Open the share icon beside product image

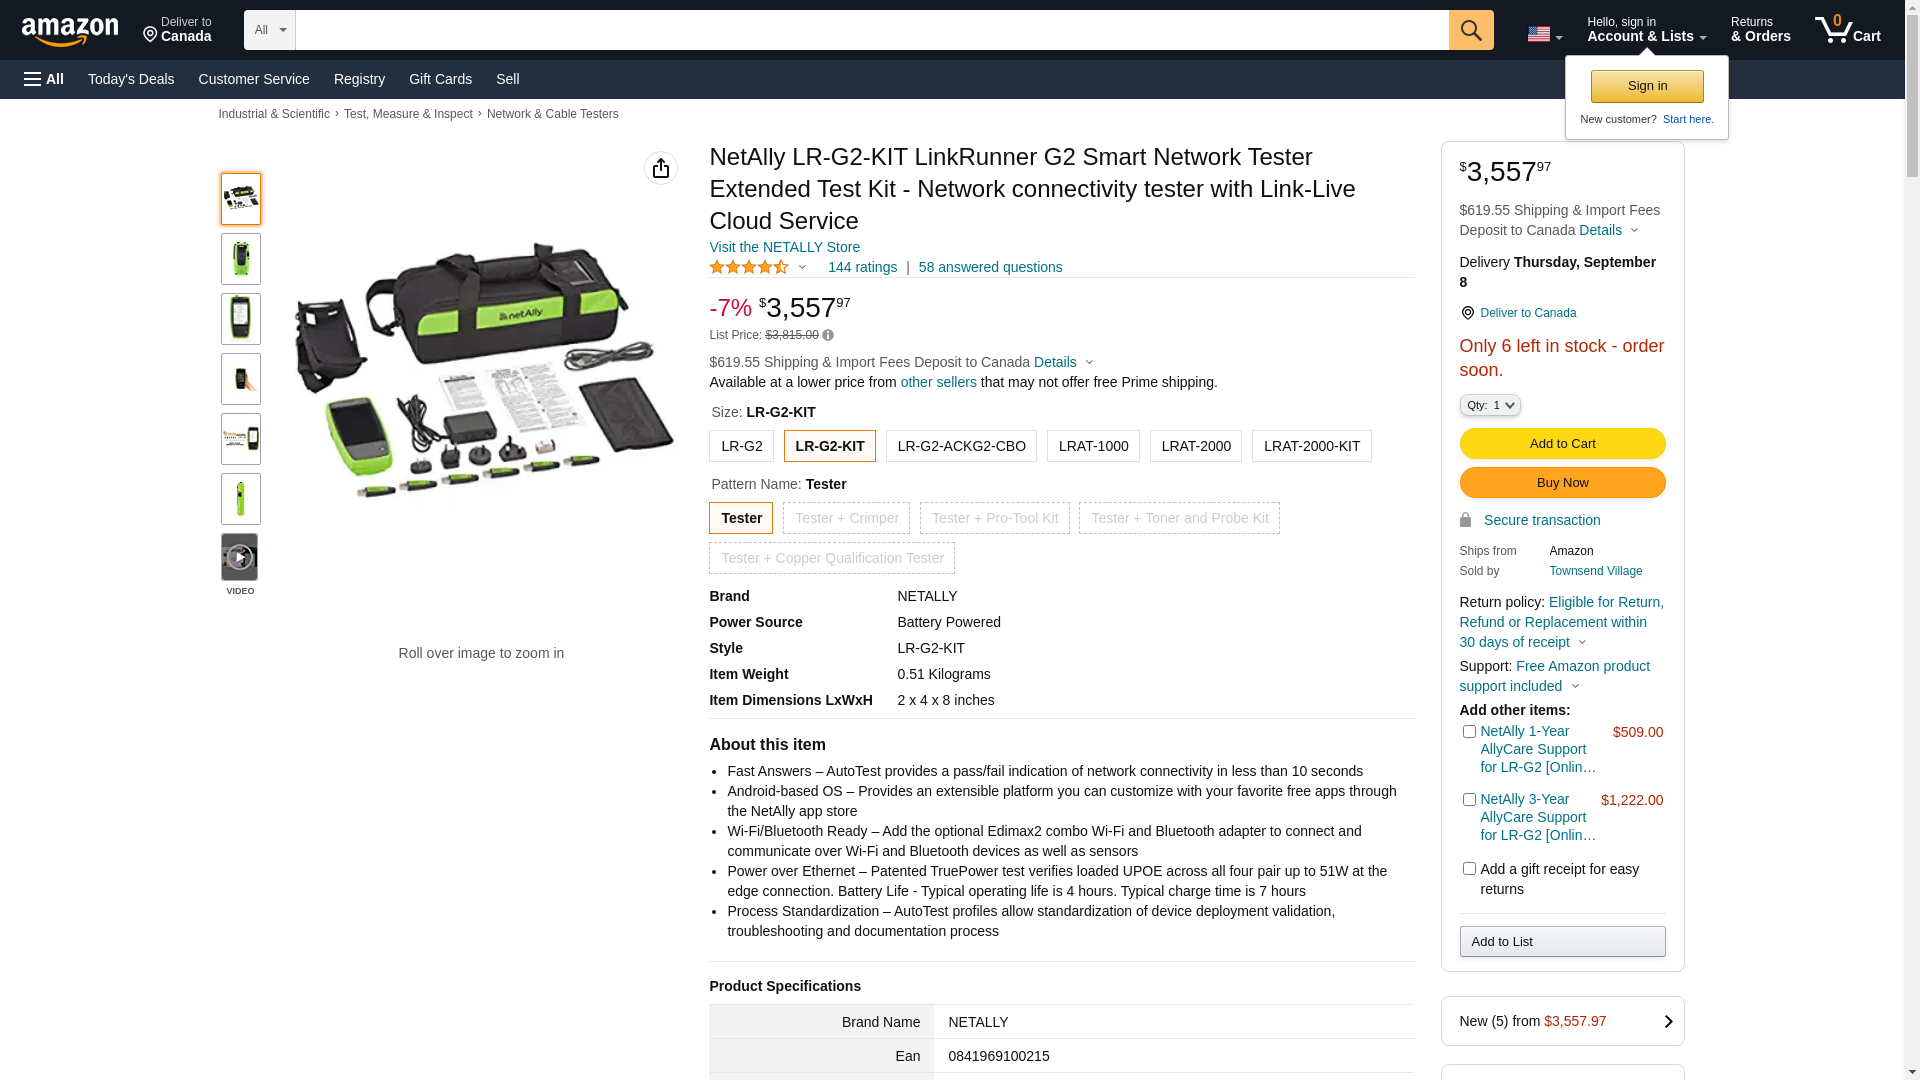point(660,168)
